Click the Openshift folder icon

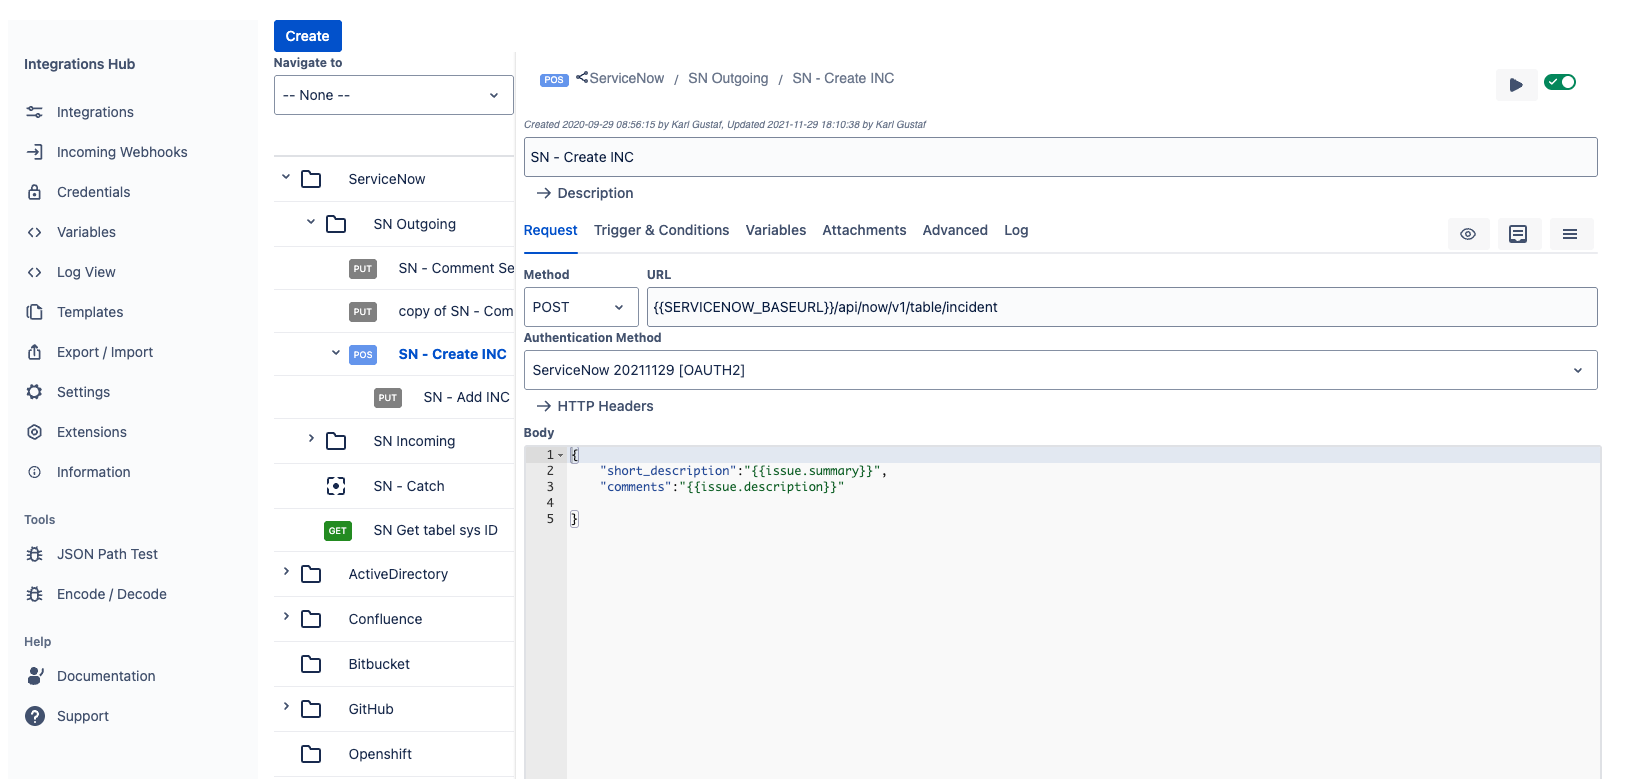[x=311, y=754]
